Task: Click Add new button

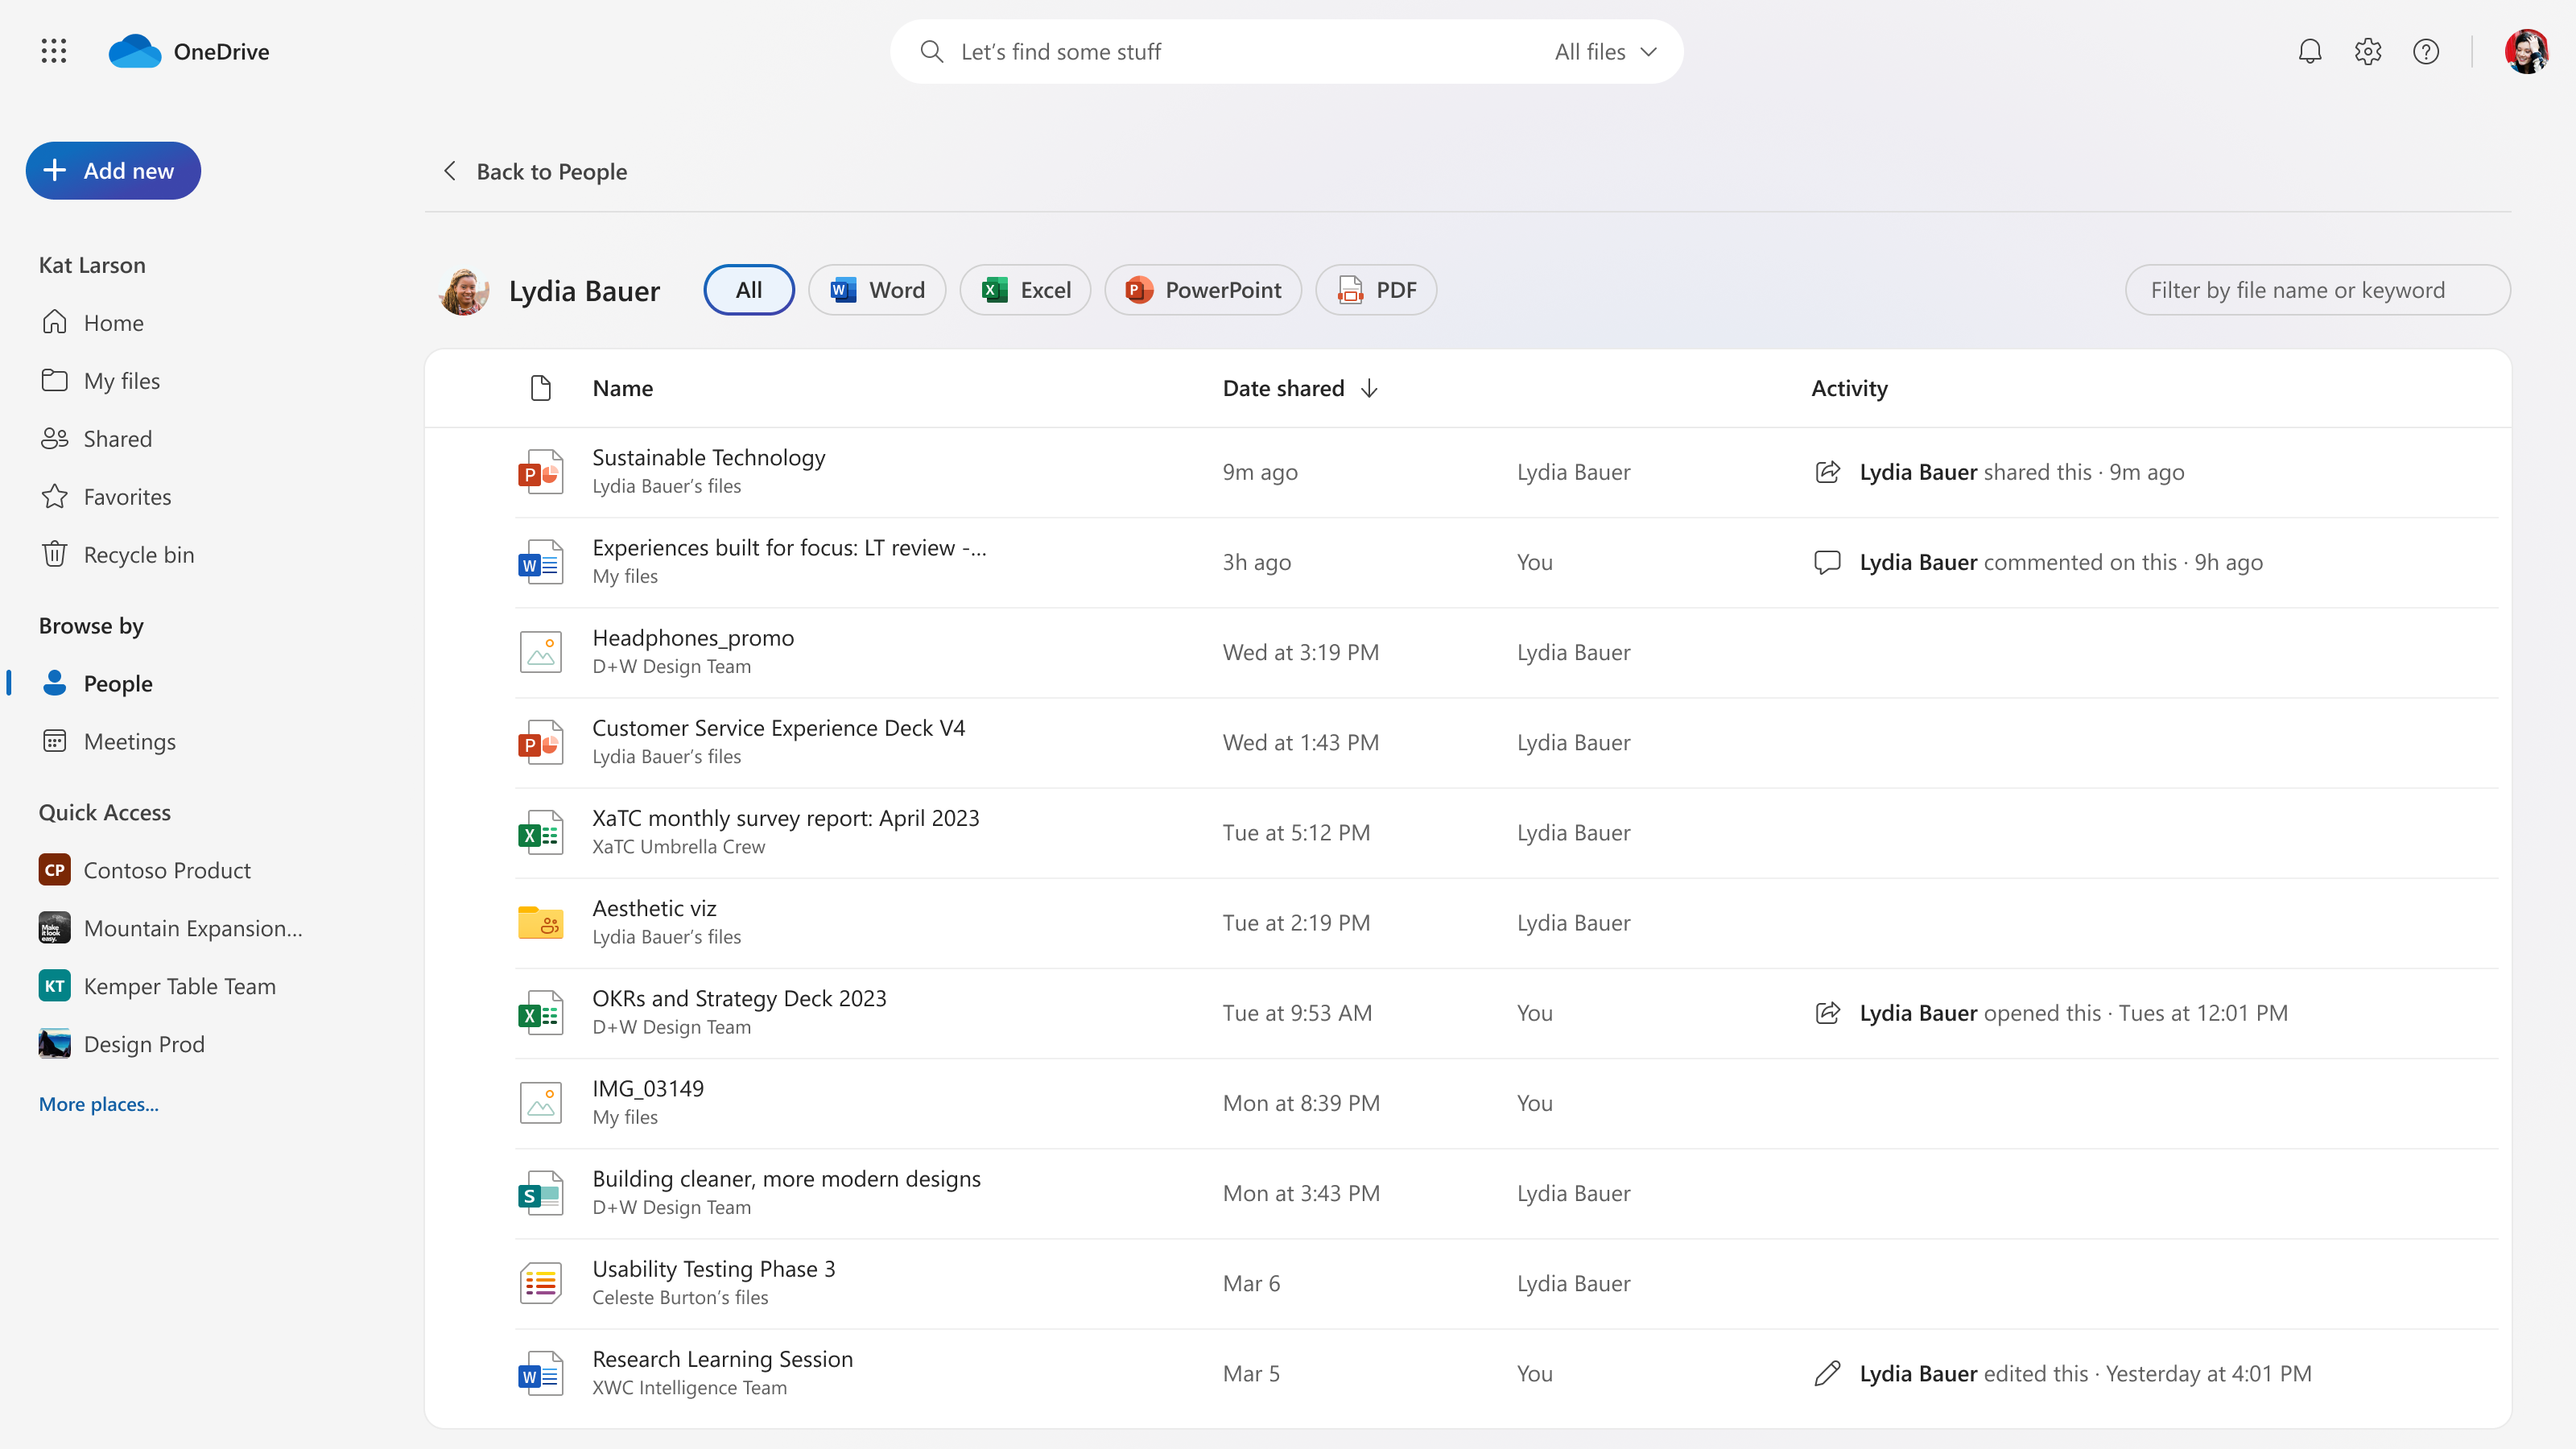Action: (111, 170)
